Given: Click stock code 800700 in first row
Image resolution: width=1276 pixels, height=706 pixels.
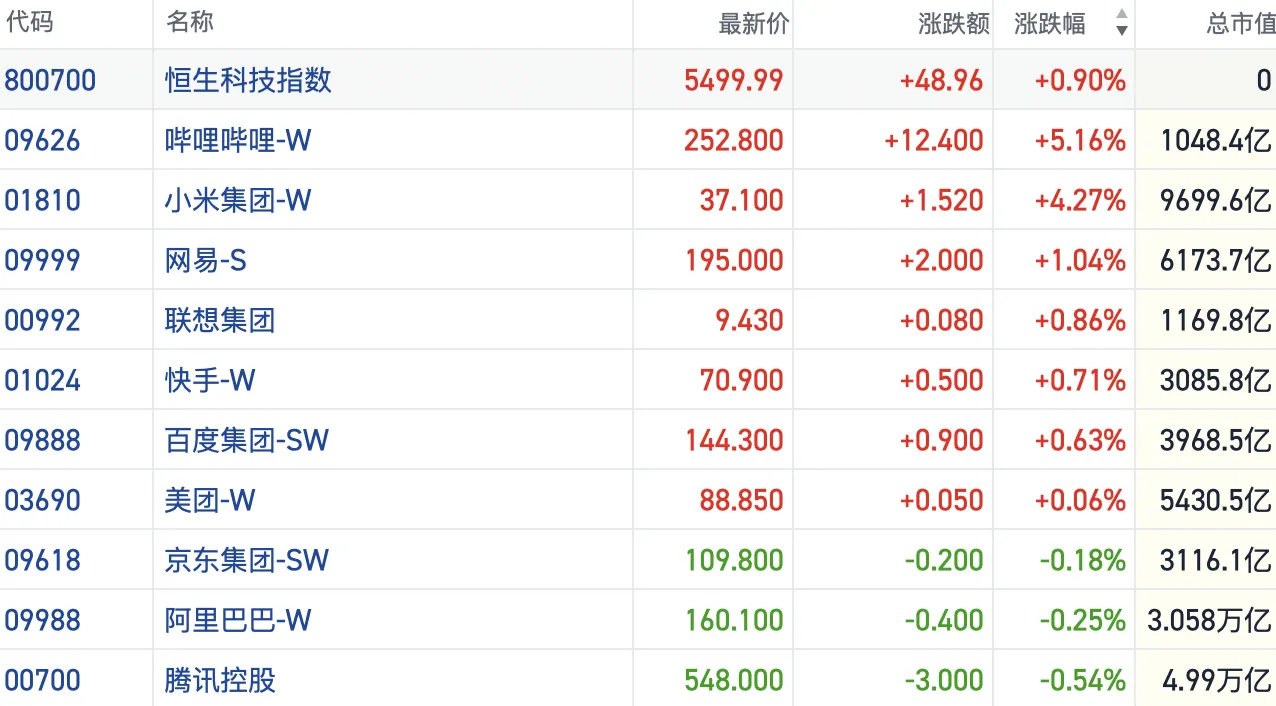Looking at the screenshot, I should [x=50, y=80].
